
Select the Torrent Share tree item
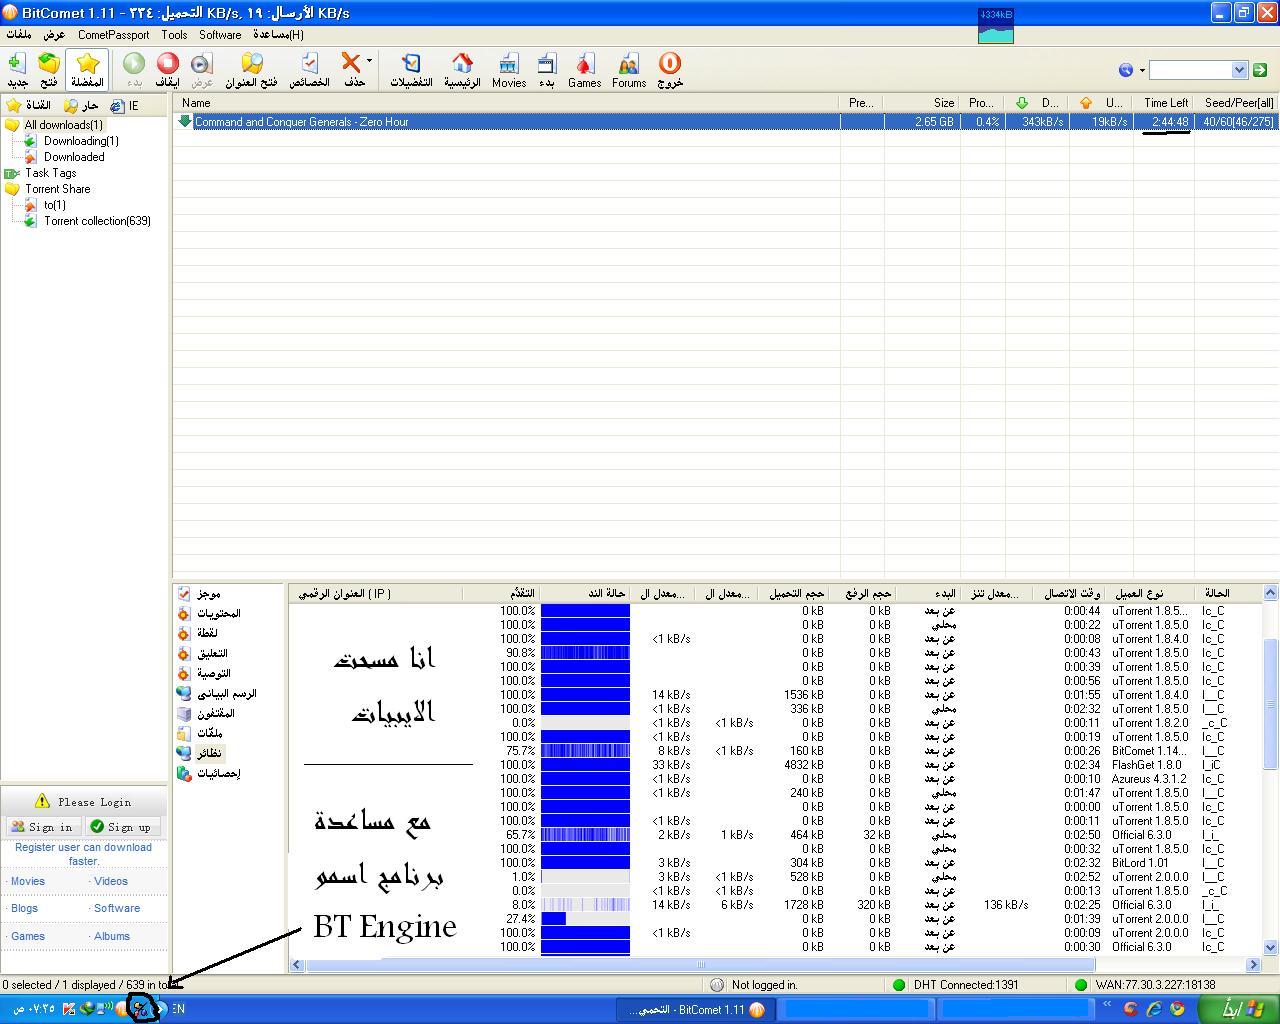tap(57, 189)
